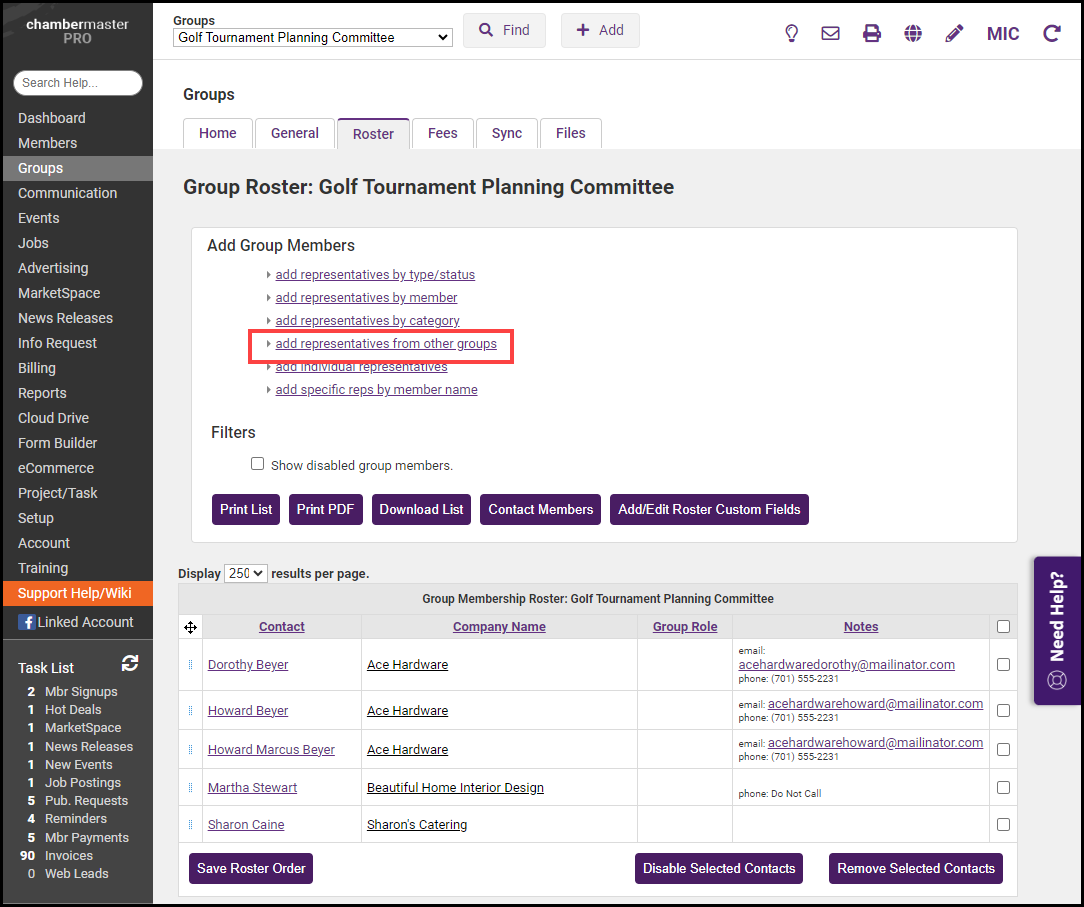This screenshot has height=907, width=1084.
Task: Switch to the Fees tab
Action: pos(442,133)
